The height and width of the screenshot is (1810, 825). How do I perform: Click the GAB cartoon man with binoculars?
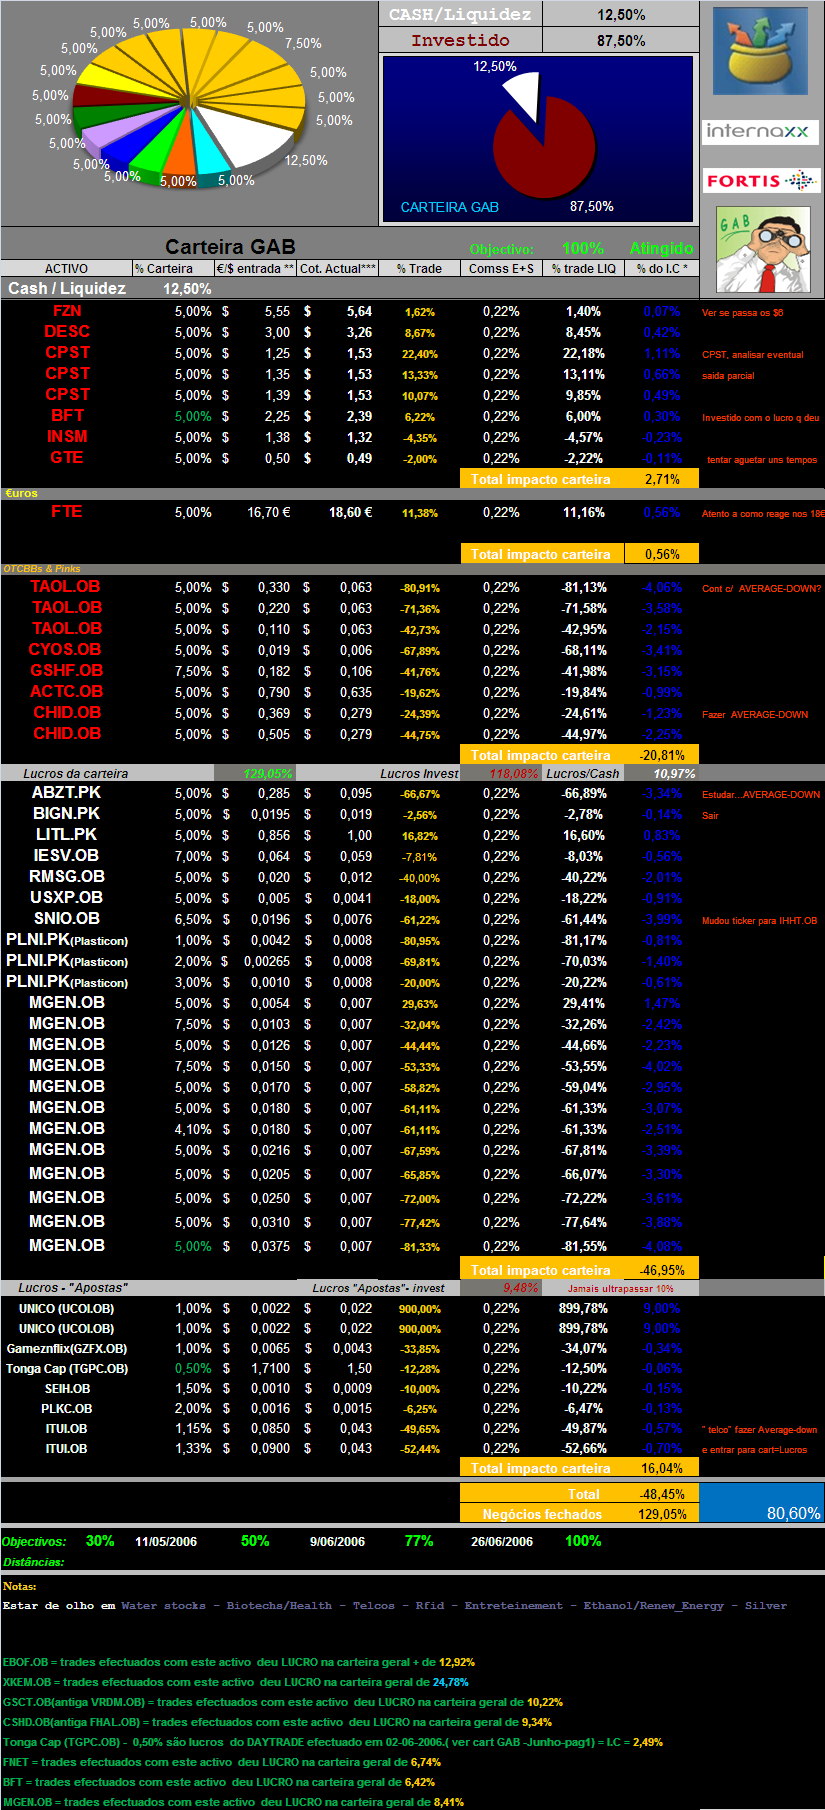coord(763,250)
